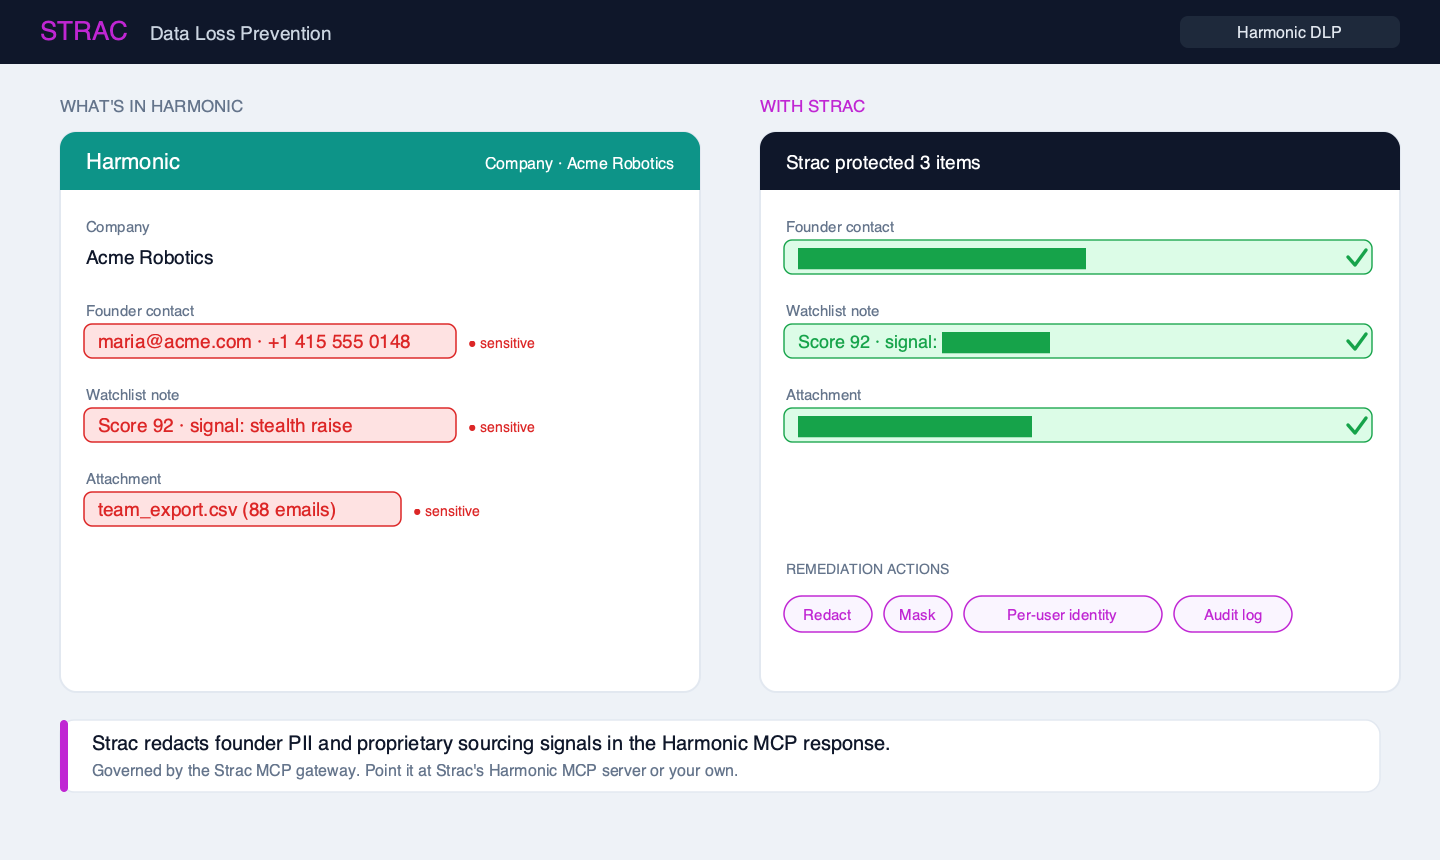The image size is (1440, 860).
Task: Click the sensitive tag beside Founder contact
Action: pyautogui.click(x=502, y=343)
